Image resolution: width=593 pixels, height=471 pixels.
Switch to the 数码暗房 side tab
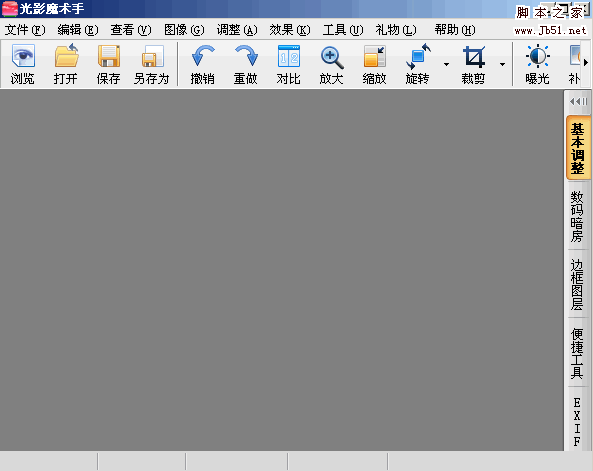[x=577, y=216]
